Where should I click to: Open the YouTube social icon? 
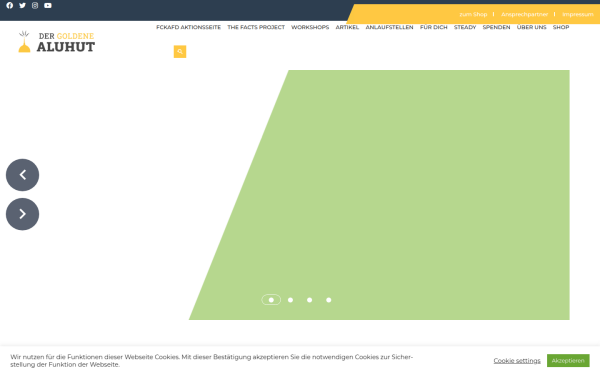point(48,5)
